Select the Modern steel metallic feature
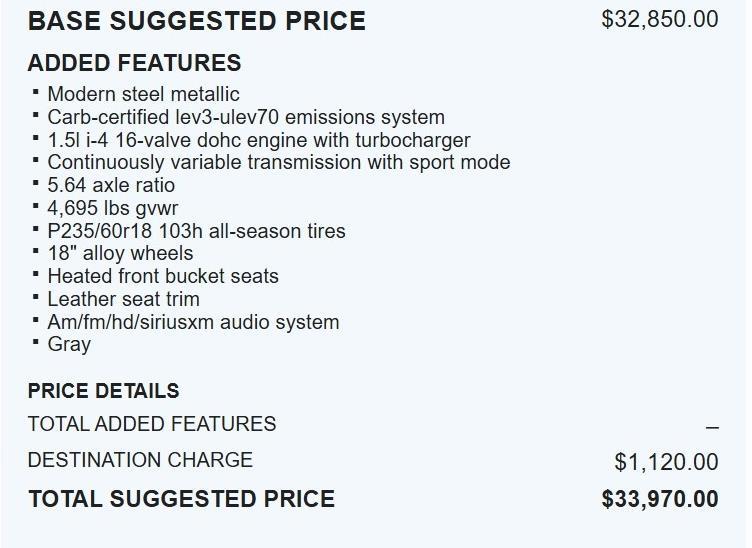This screenshot has width=752, height=548. pyautogui.click(x=143, y=94)
